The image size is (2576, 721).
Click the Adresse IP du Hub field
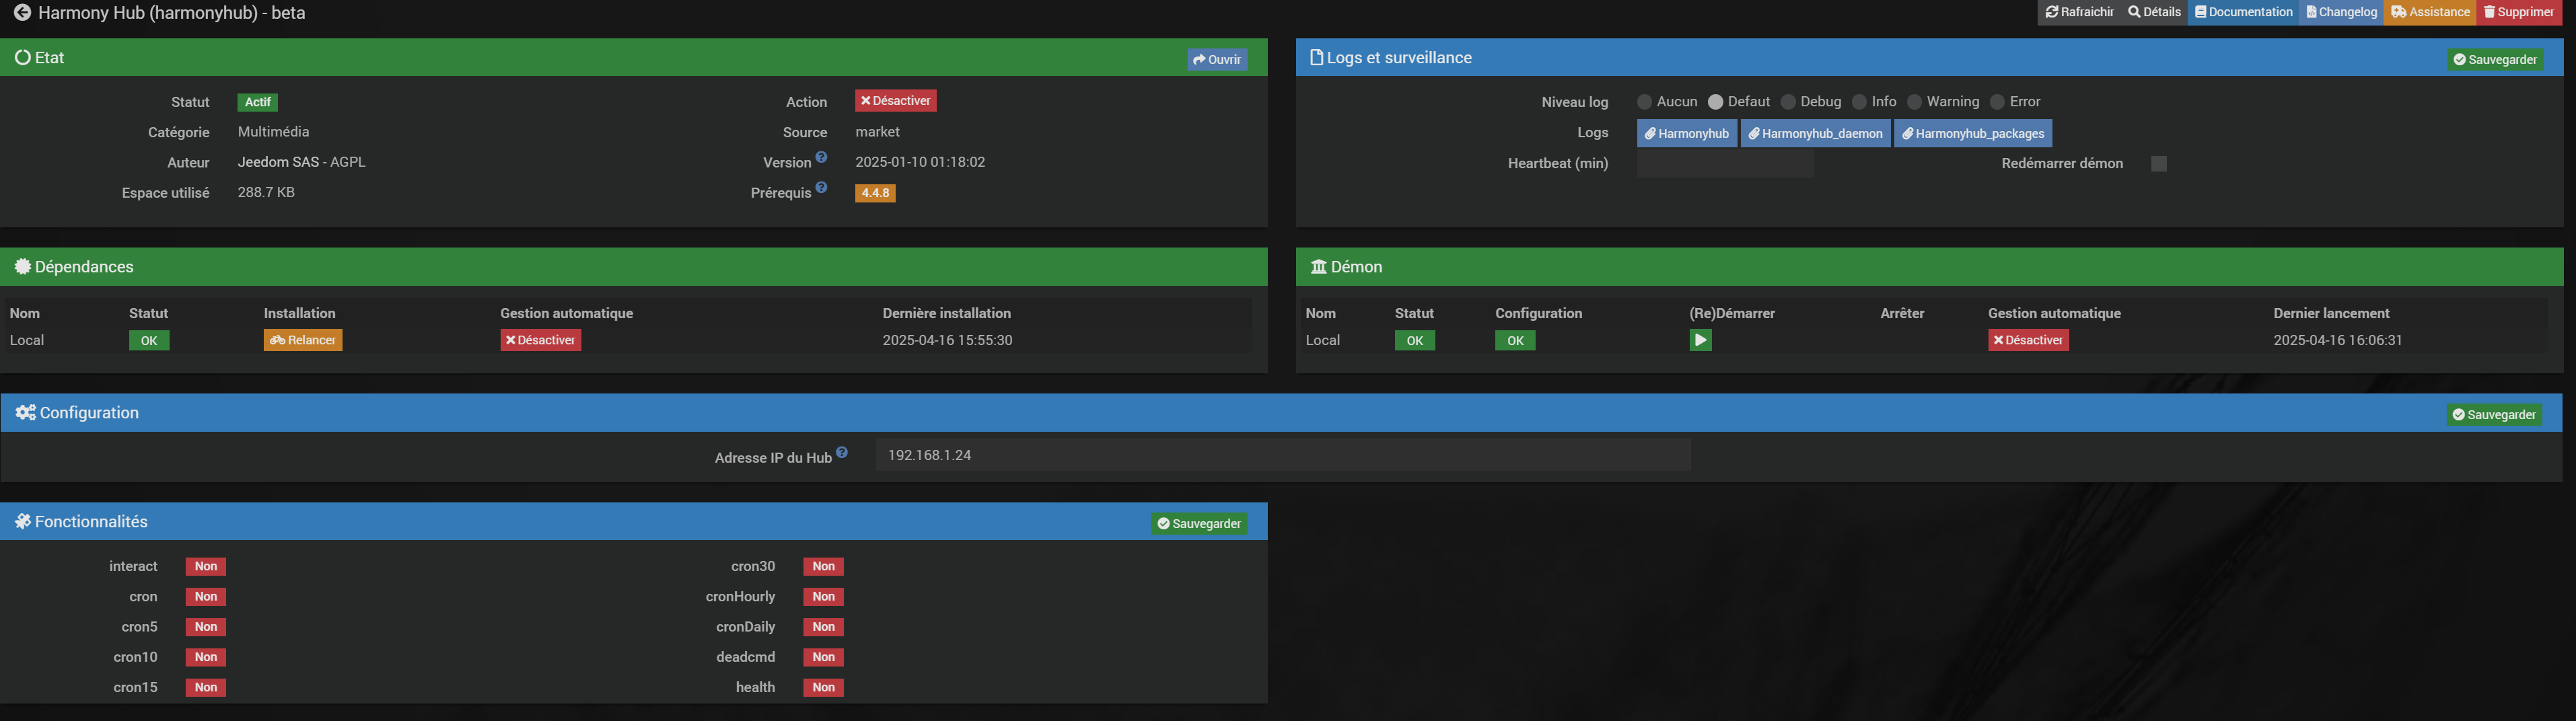[1283, 455]
